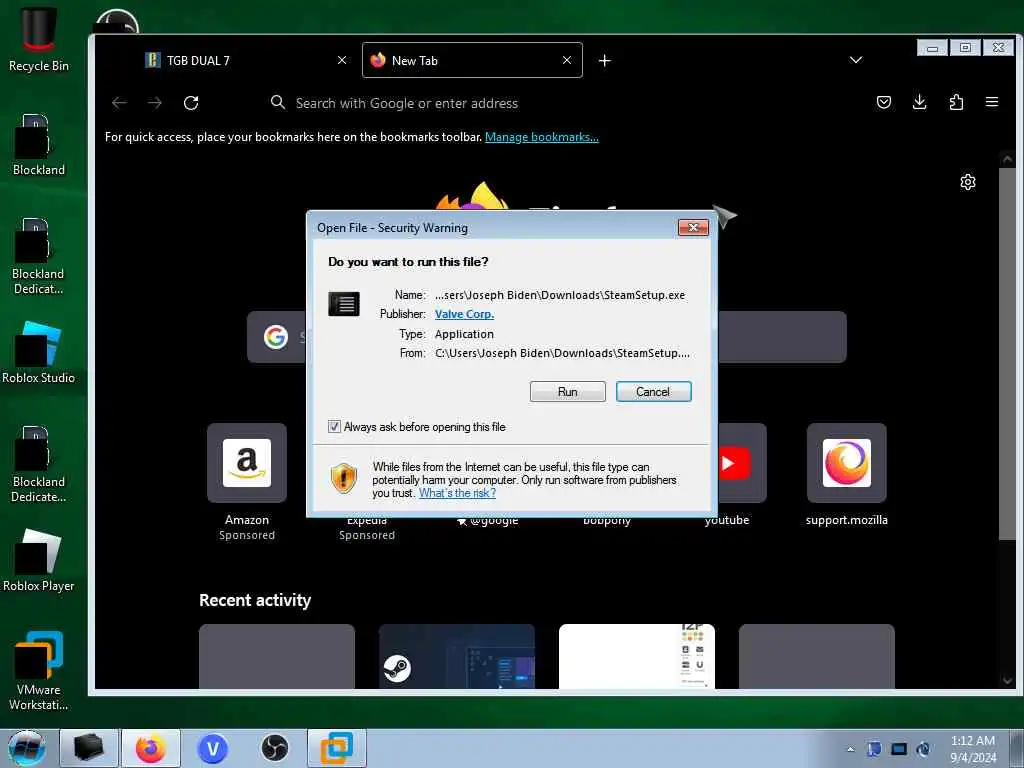Open Recycle Bin on desktop
1024x768 pixels.
click(39, 39)
